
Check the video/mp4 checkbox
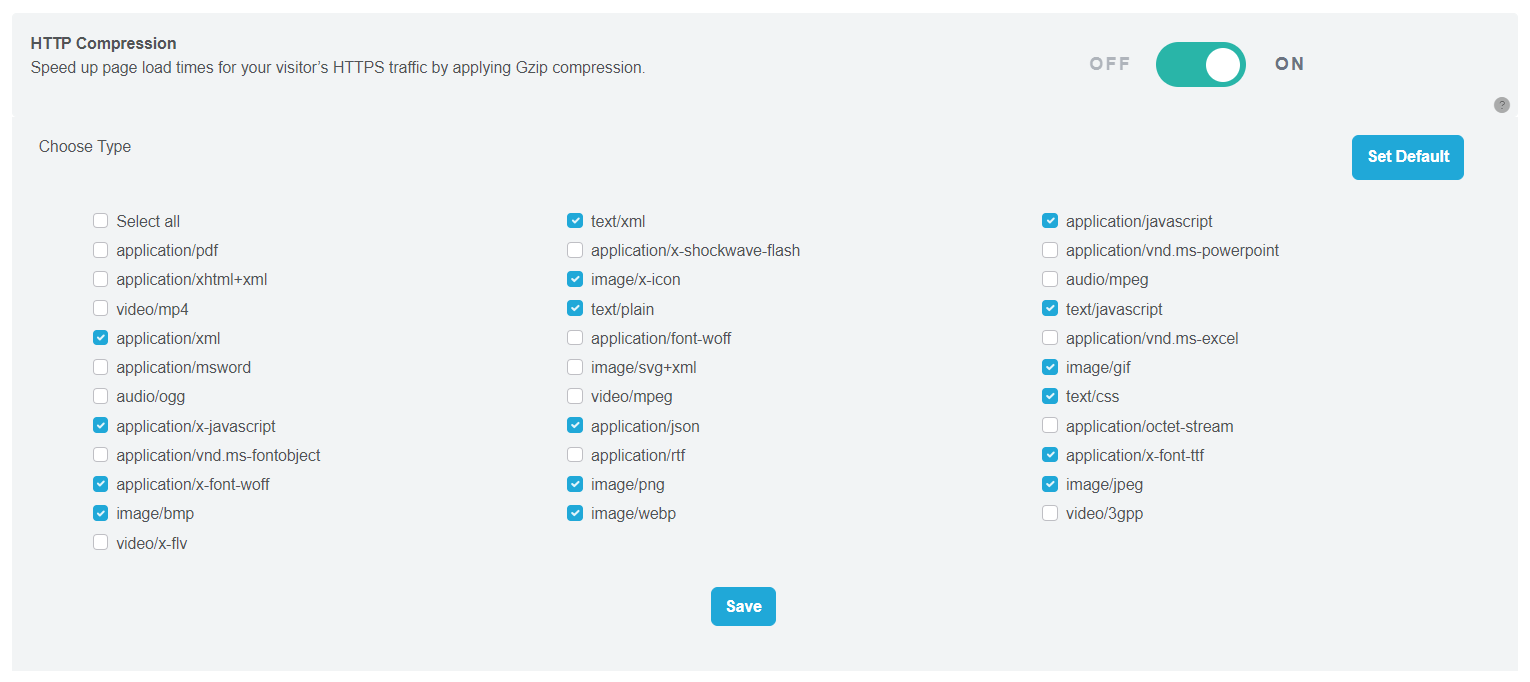[100, 309]
